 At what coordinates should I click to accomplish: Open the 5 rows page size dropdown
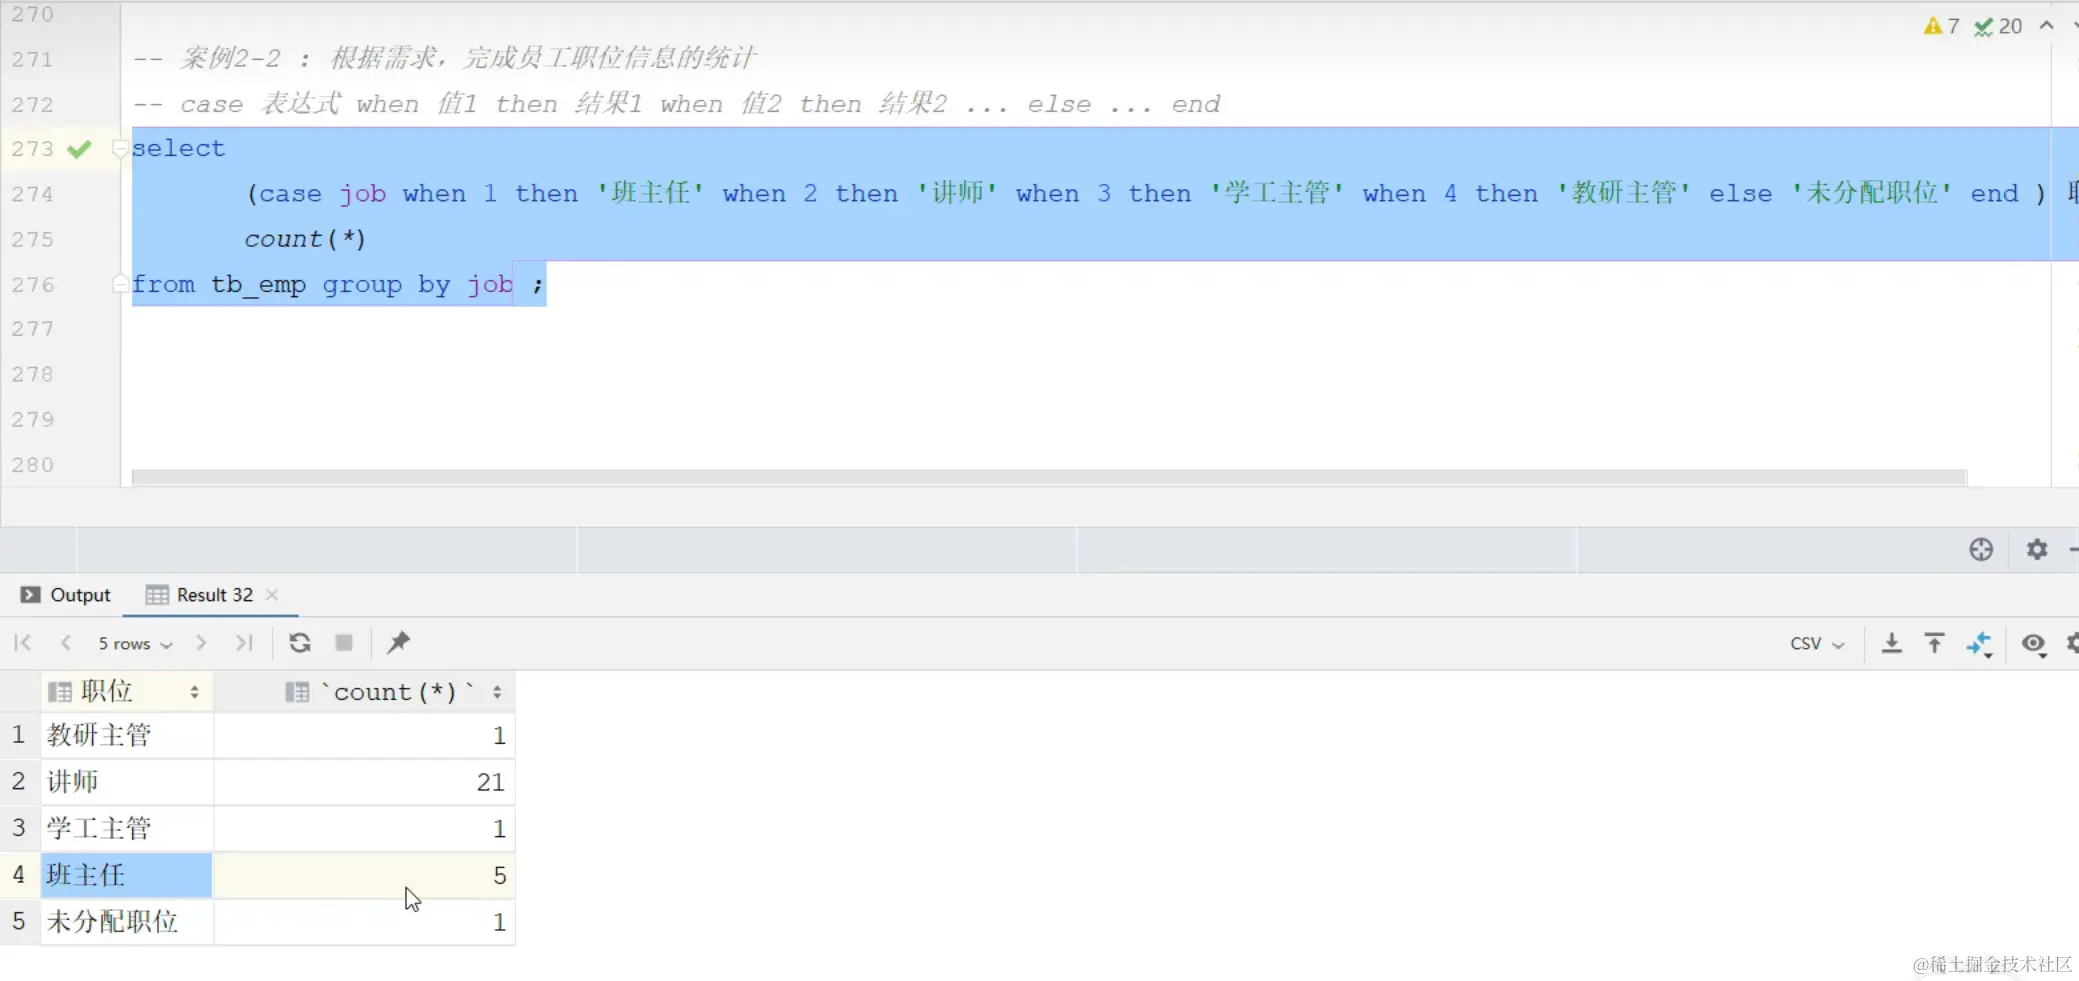[x=135, y=644]
